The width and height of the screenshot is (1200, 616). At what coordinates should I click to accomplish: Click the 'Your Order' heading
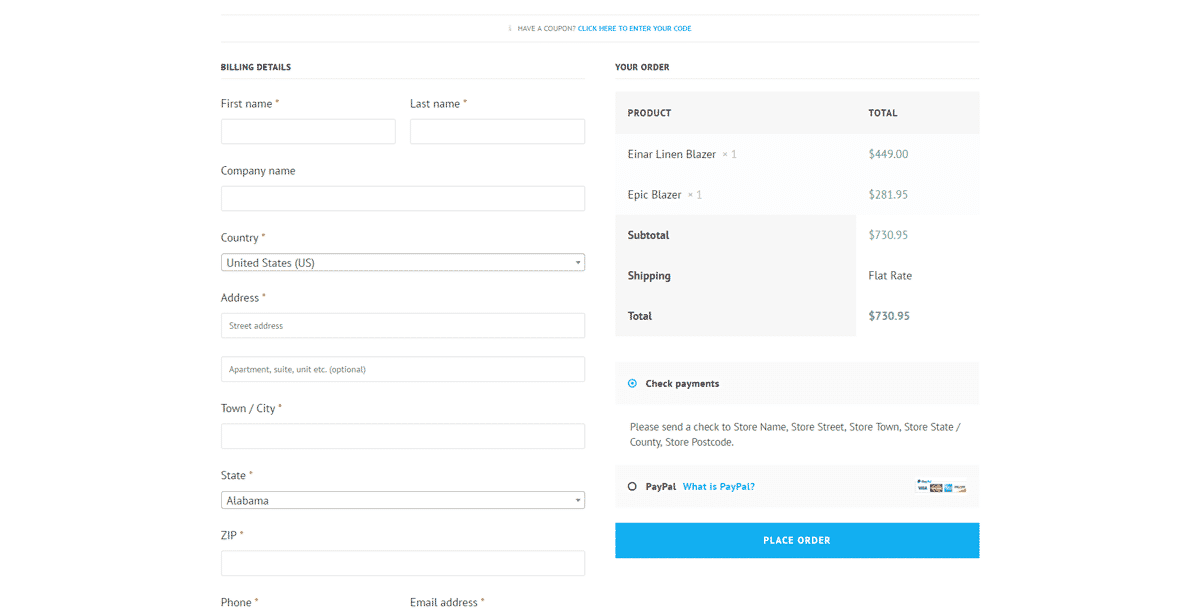click(x=642, y=67)
